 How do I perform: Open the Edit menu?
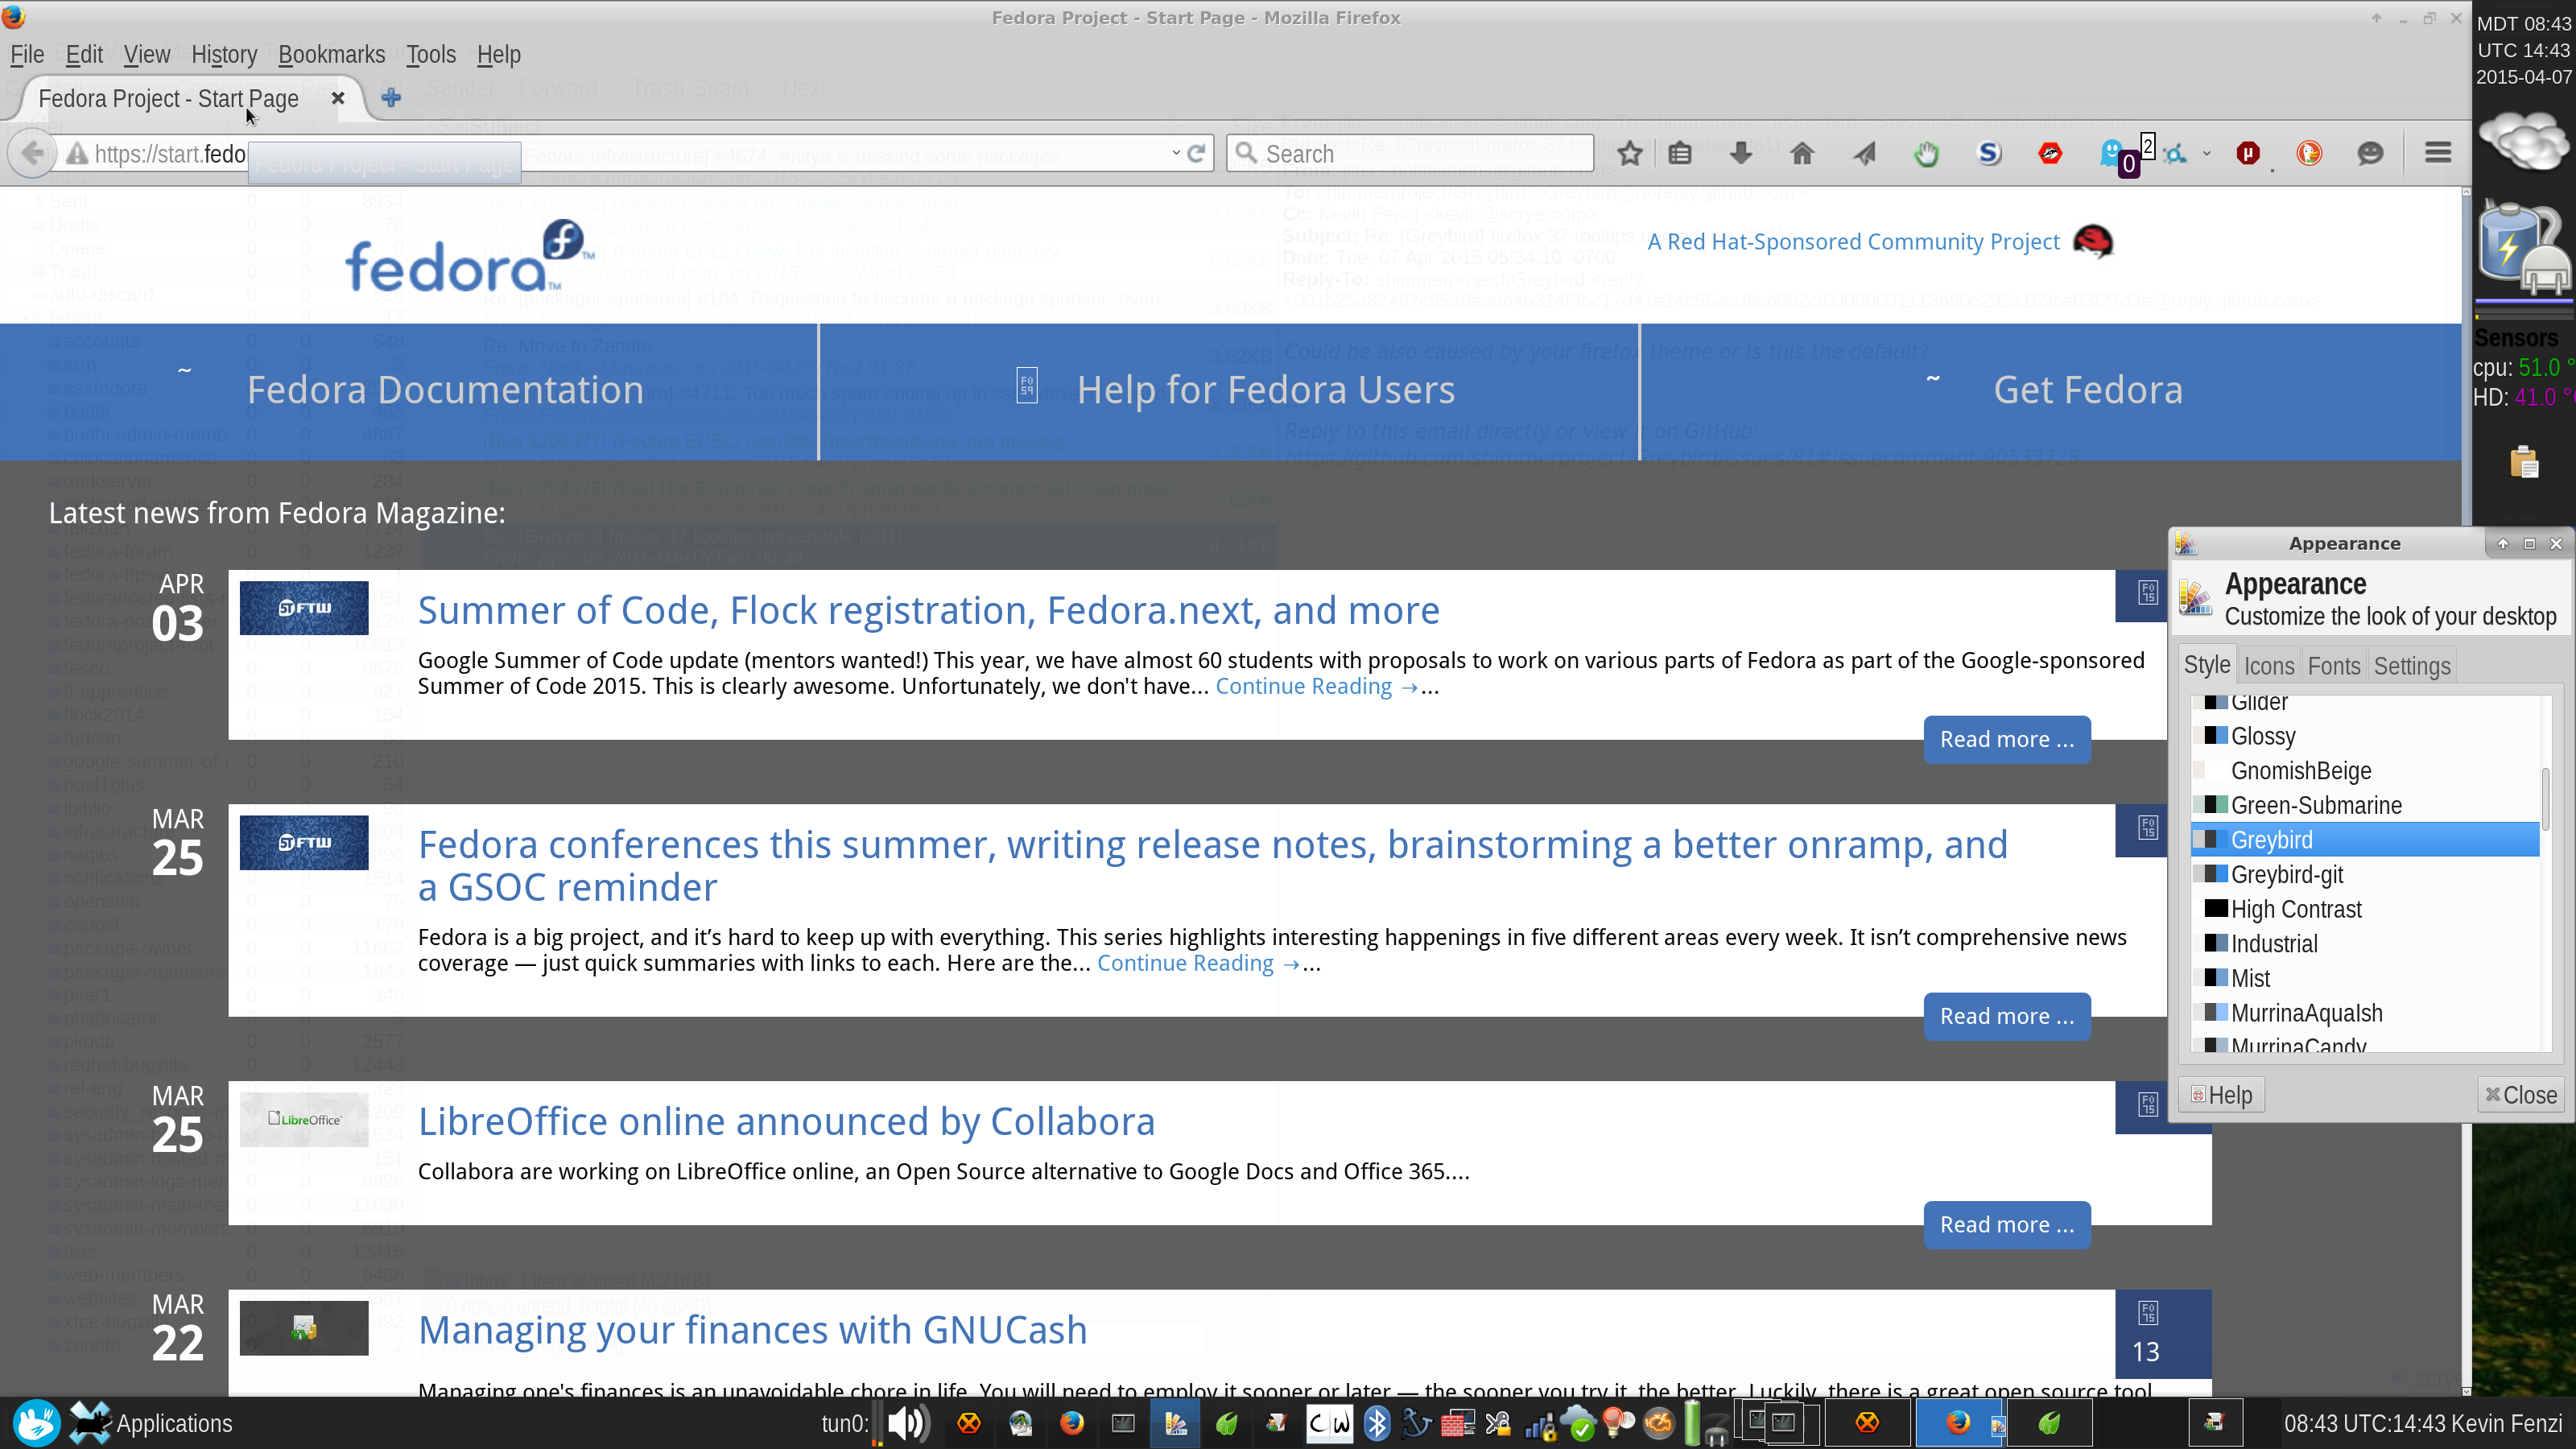[x=84, y=54]
